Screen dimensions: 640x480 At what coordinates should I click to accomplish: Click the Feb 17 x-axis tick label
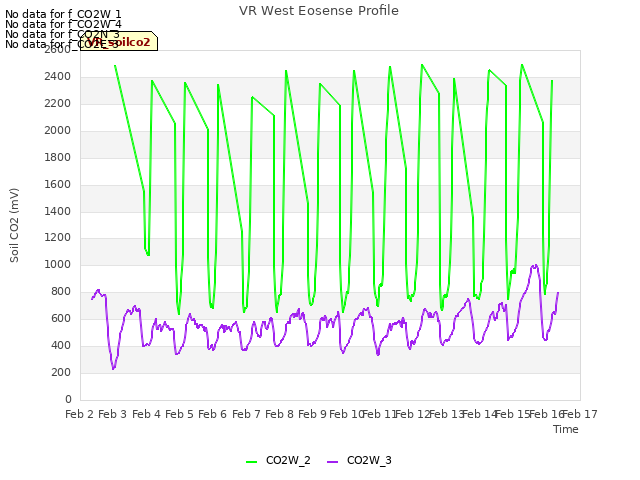coord(580,414)
